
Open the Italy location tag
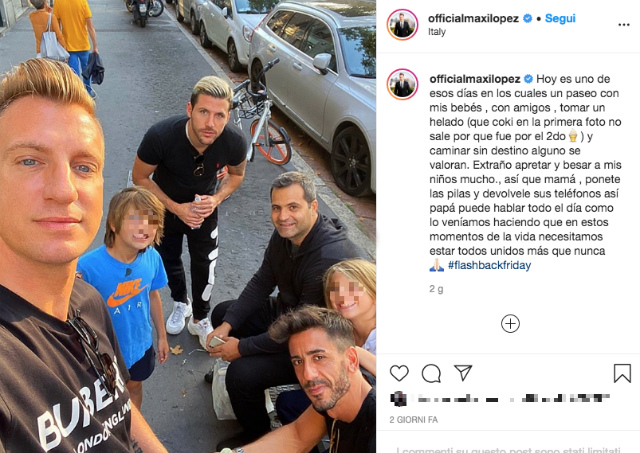(437, 32)
